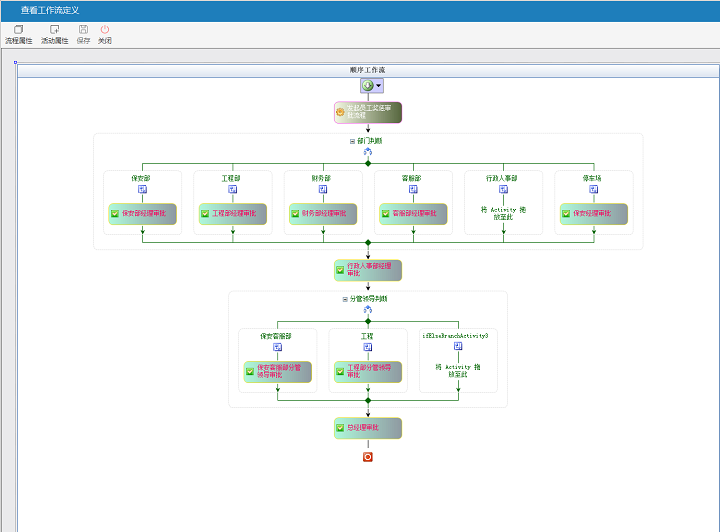This screenshot has width=720, height=532.
Task: Click the 保存 save toolbar button
Action: [83, 34]
